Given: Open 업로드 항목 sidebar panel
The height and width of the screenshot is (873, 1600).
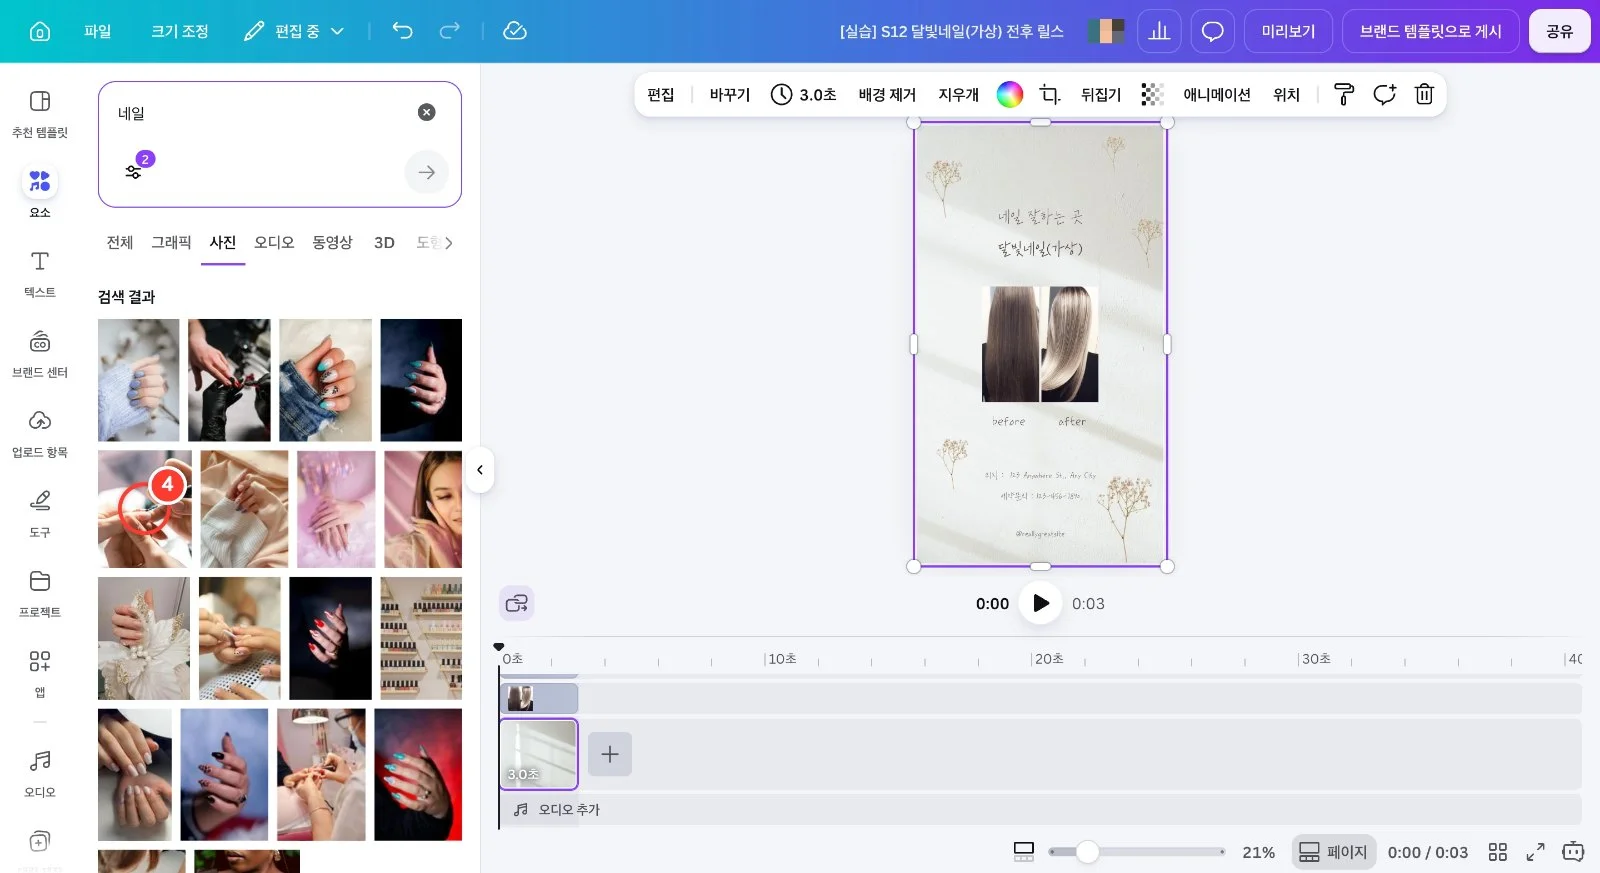Looking at the screenshot, I should tap(40, 433).
